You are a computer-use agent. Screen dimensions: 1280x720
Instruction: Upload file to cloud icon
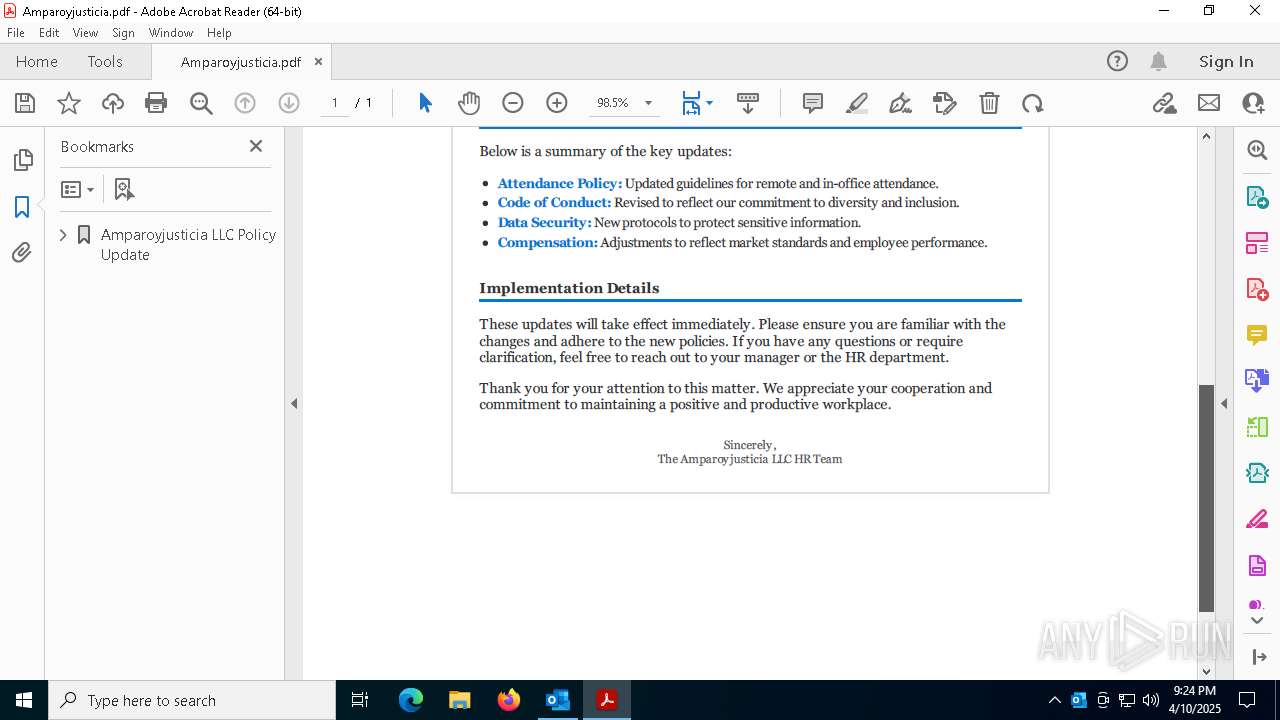point(113,103)
